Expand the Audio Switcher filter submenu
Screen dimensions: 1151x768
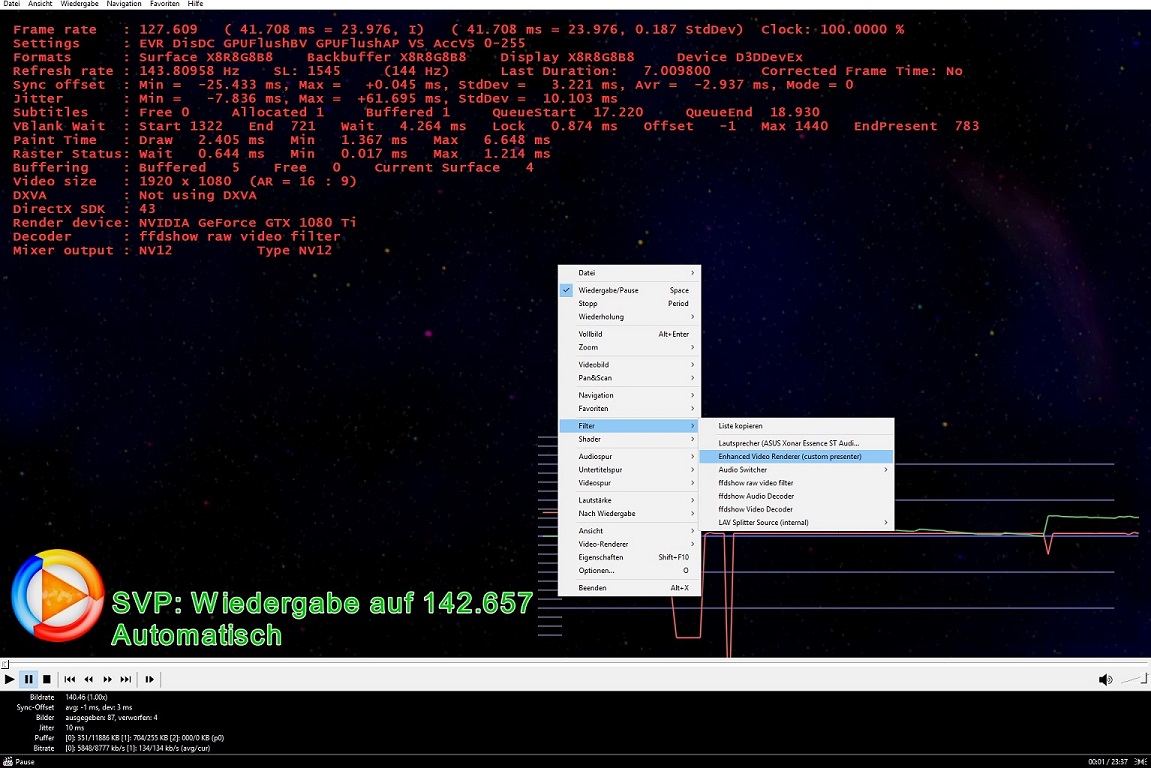796,469
